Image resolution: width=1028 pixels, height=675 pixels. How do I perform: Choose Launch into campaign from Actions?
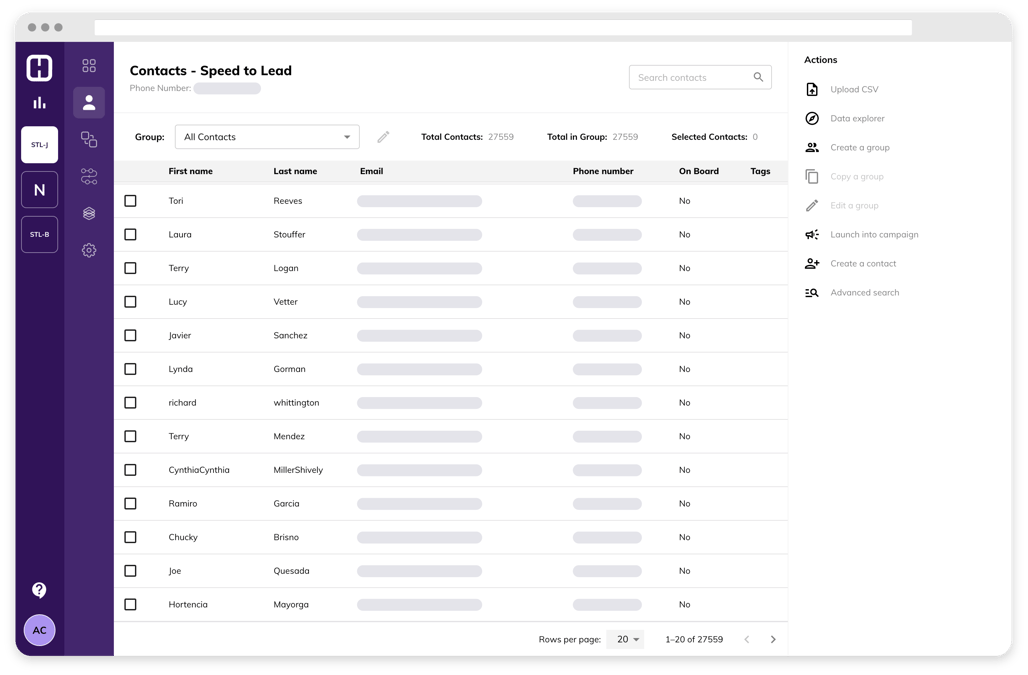tap(874, 234)
